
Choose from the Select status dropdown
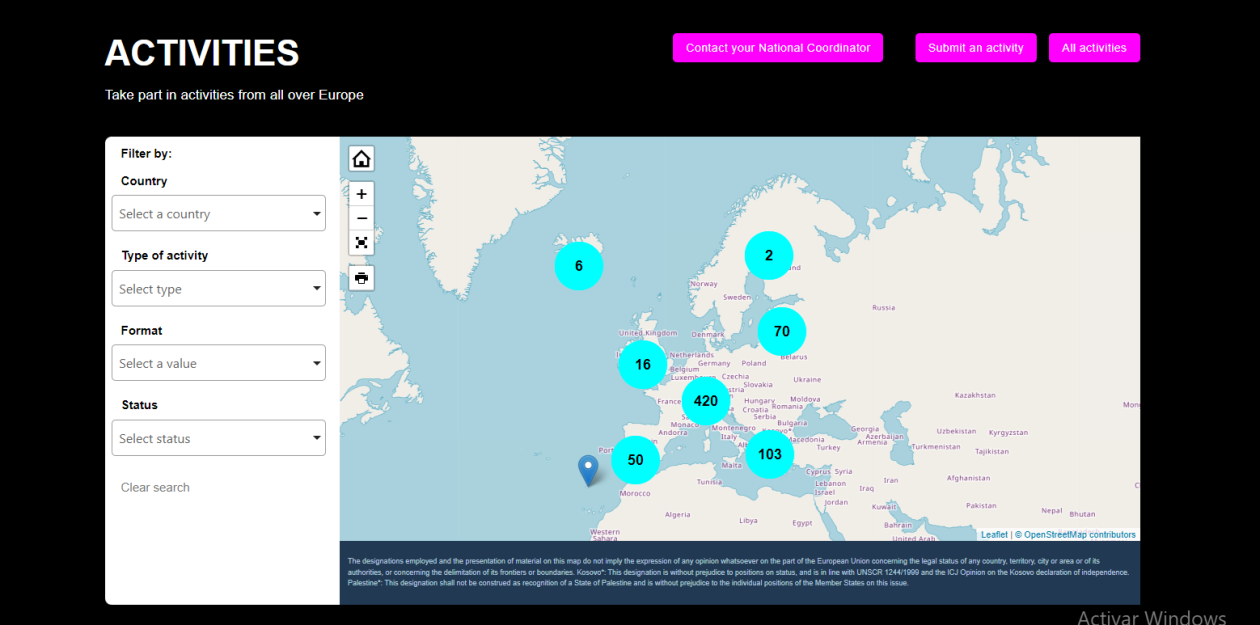tap(218, 438)
